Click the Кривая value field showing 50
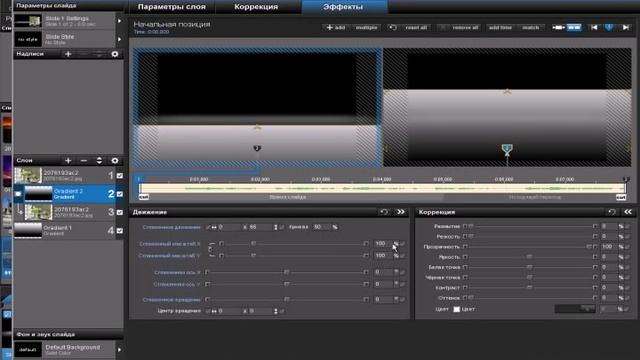Screen dimensions: 640x360 [x=321, y=227]
